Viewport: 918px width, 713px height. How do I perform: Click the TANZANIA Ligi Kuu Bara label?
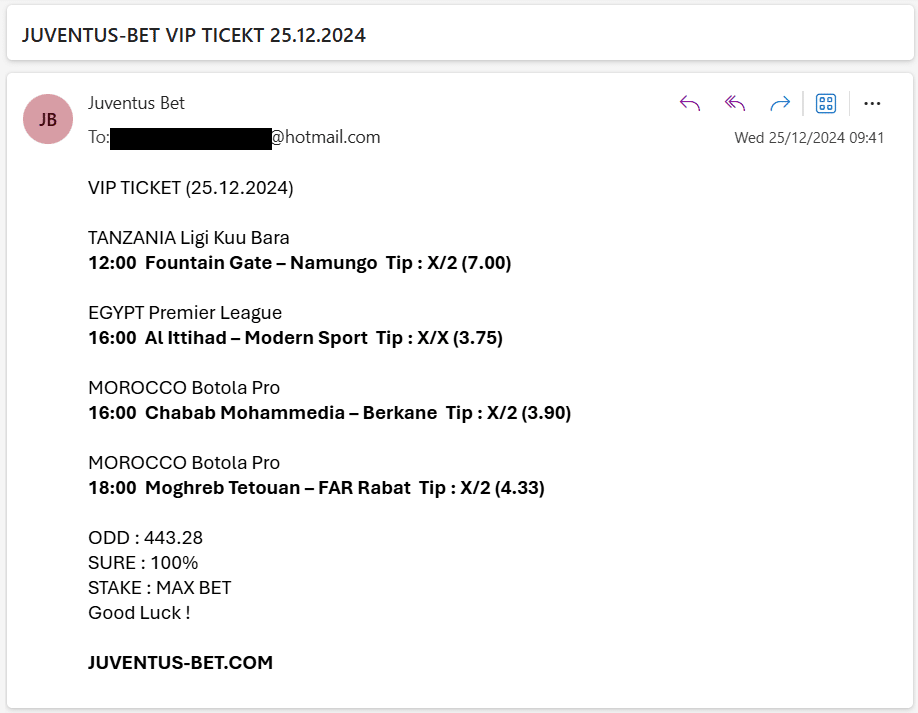pos(189,238)
